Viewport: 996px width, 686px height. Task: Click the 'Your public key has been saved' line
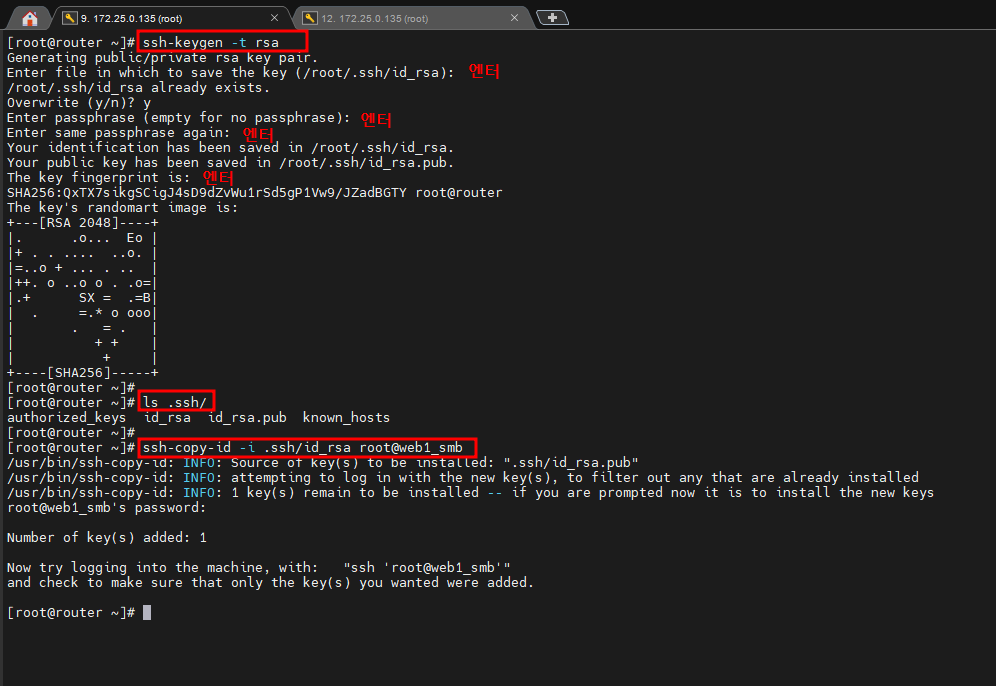tap(231, 163)
